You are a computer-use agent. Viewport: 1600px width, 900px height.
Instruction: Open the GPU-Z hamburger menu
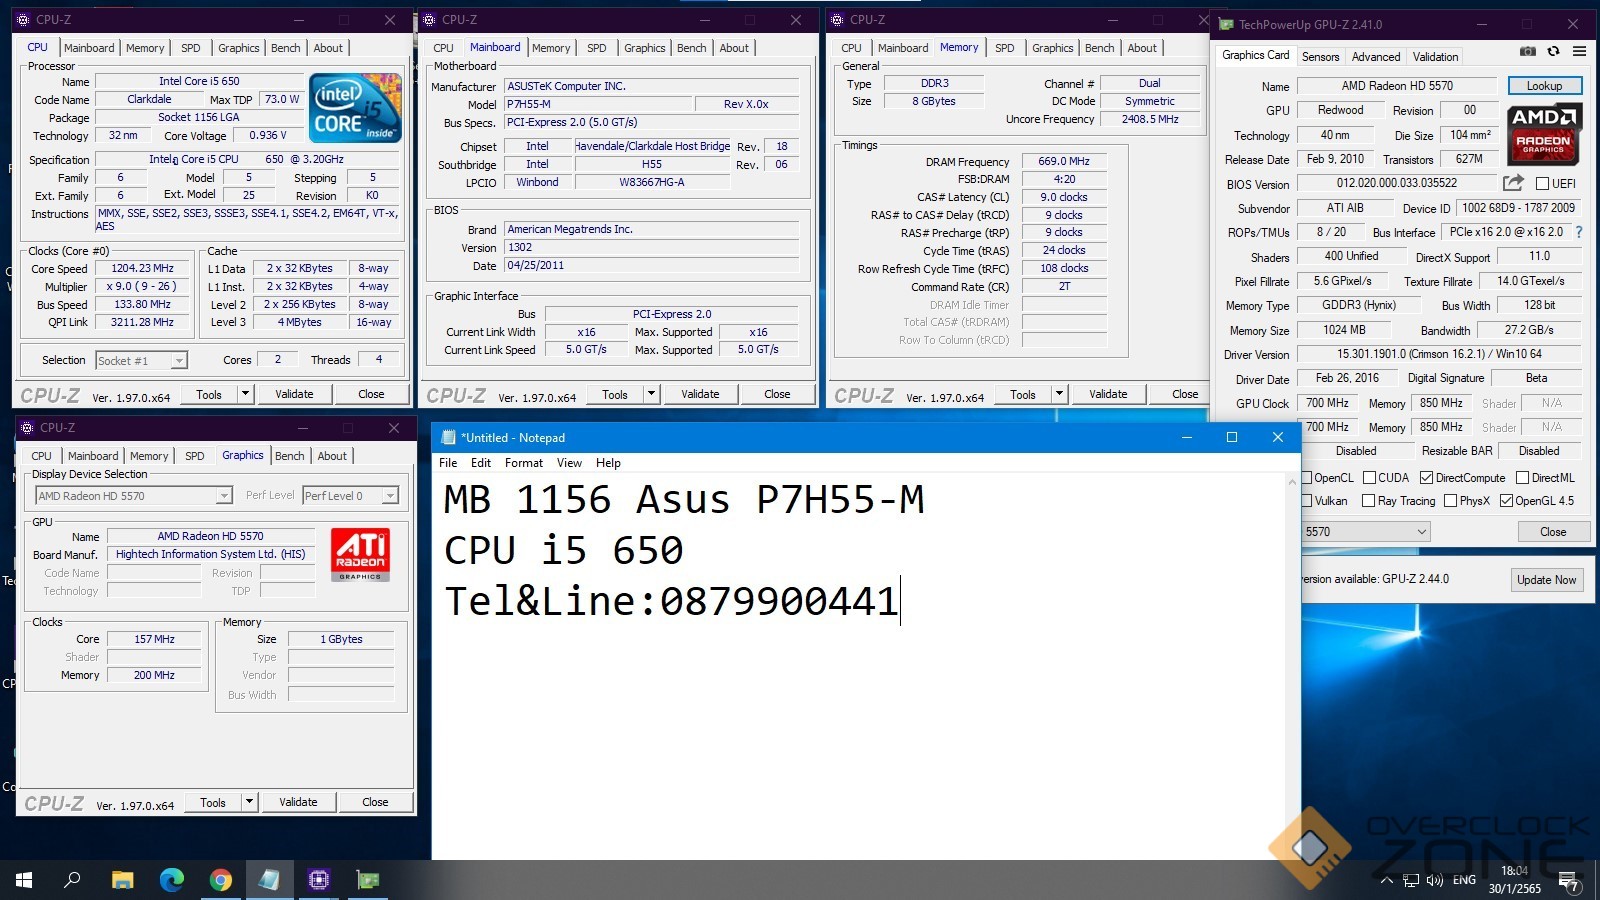pos(1579,51)
